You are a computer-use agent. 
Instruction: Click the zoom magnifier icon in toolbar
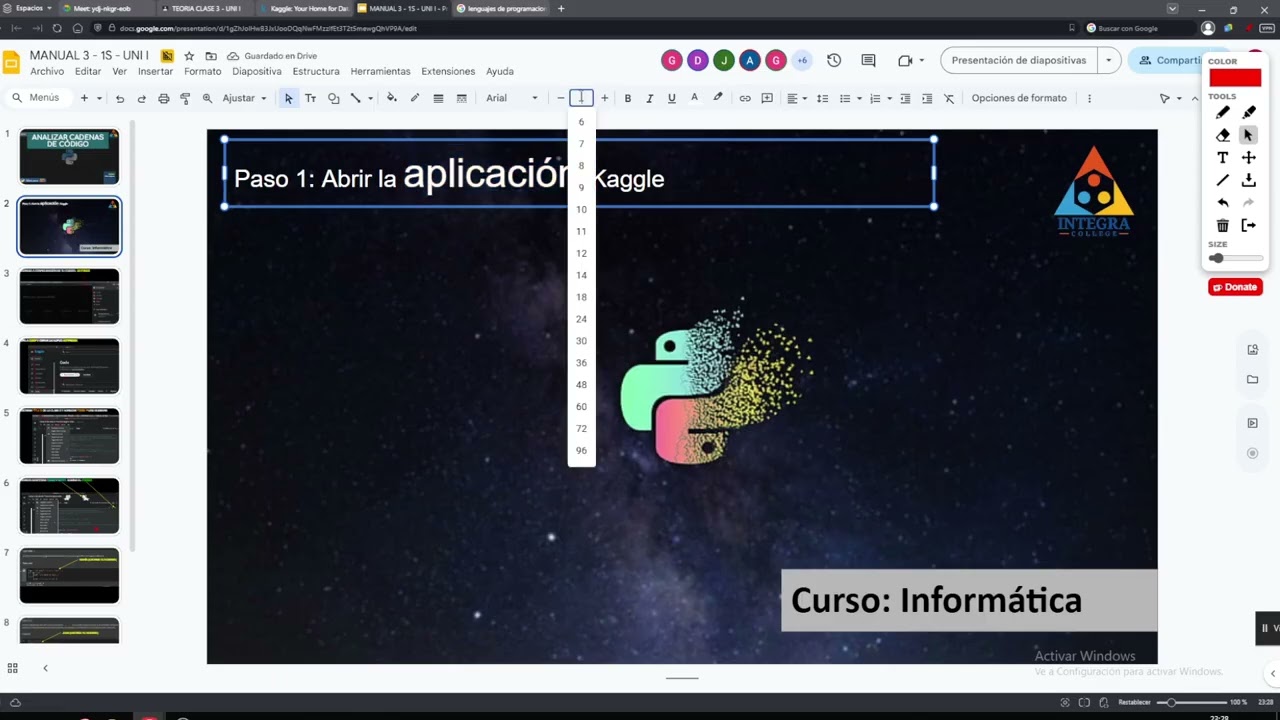tap(207, 98)
